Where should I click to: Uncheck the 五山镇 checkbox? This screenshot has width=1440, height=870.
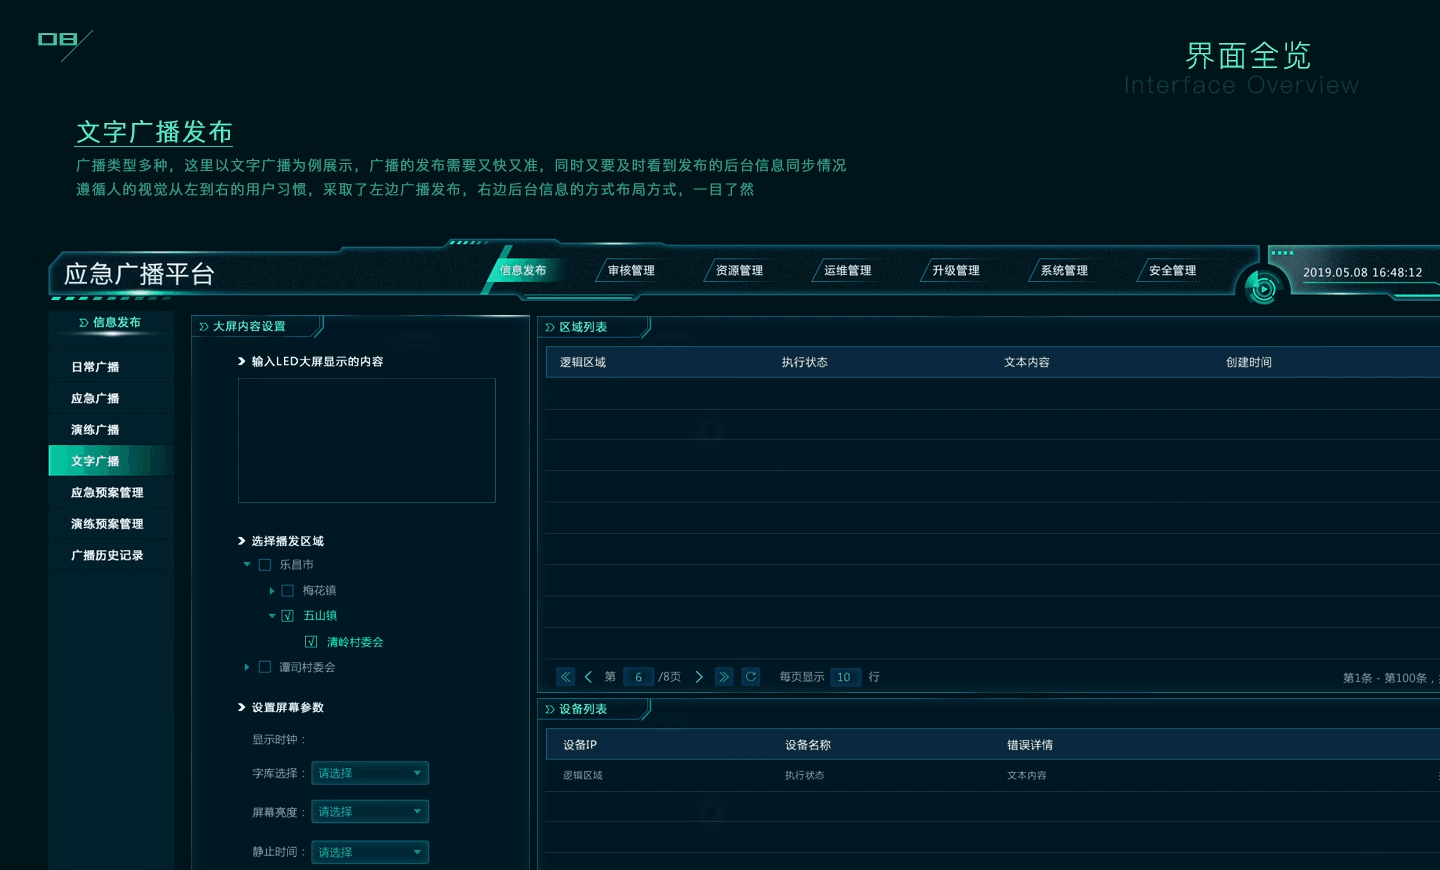coord(288,616)
